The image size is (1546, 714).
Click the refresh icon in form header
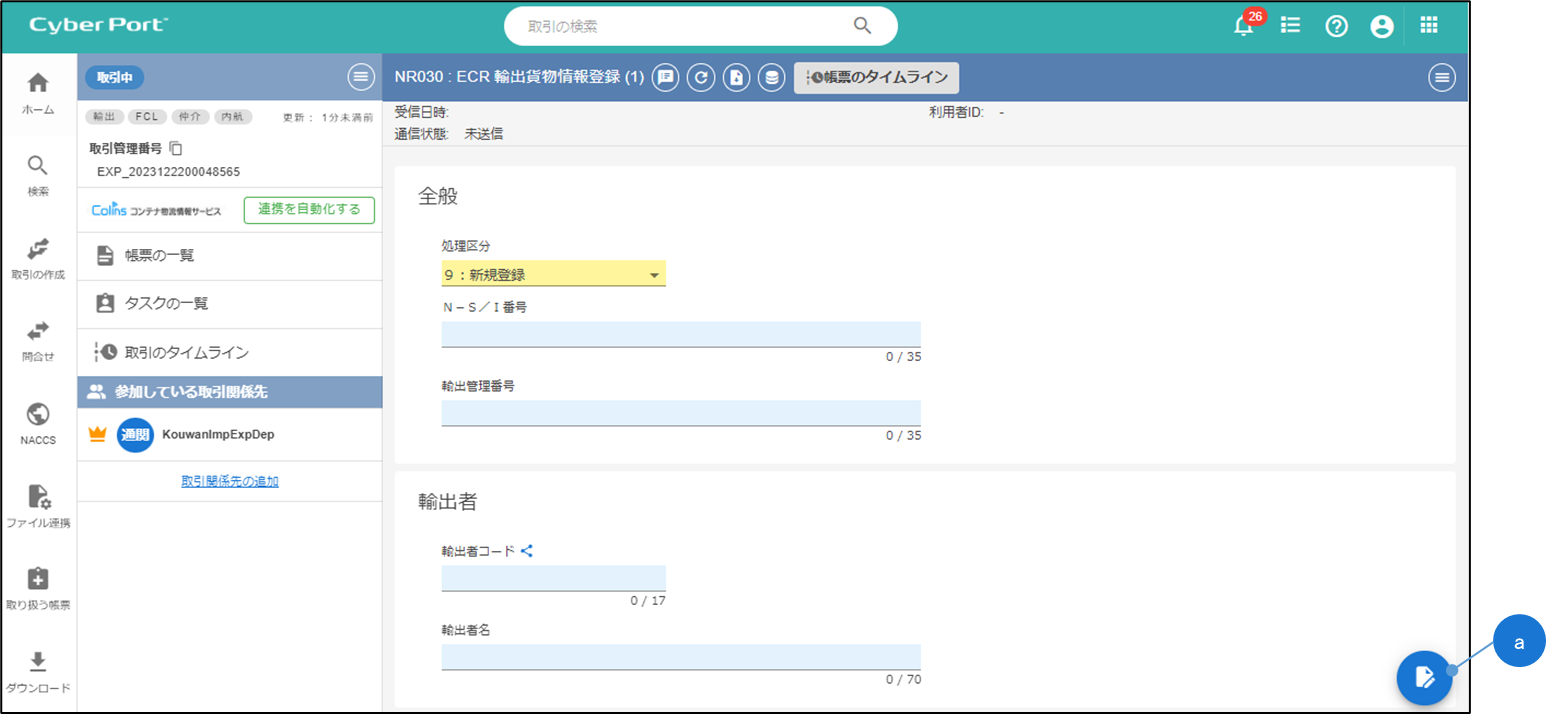click(701, 78)
